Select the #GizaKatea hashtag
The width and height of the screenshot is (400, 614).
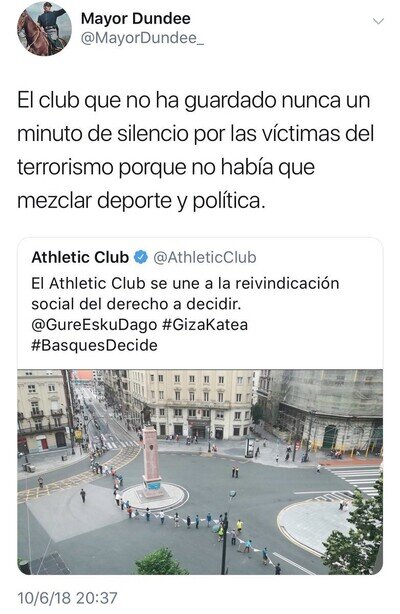pos(205,325)
